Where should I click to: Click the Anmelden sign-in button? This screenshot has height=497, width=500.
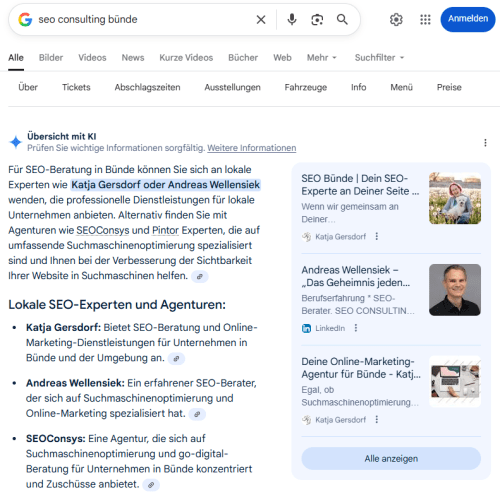(468, 19)
